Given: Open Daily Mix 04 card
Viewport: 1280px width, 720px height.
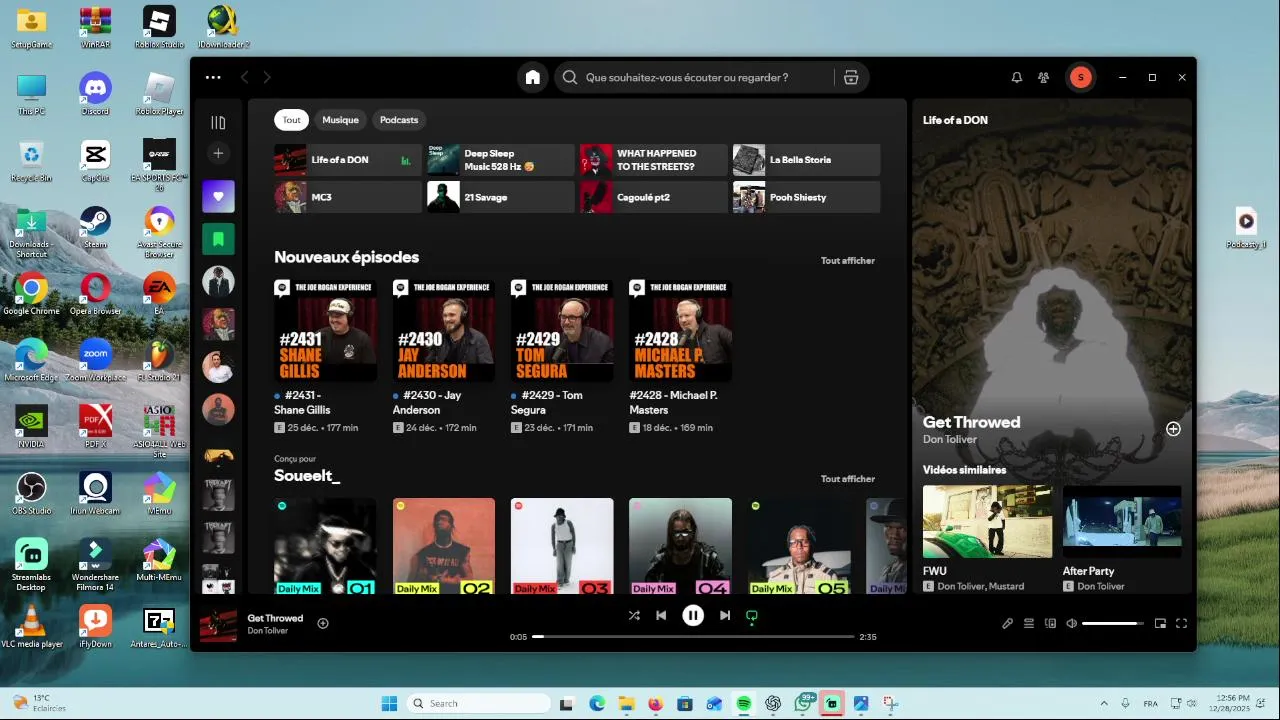Looking at the screenshot, I should coord(680,546).
